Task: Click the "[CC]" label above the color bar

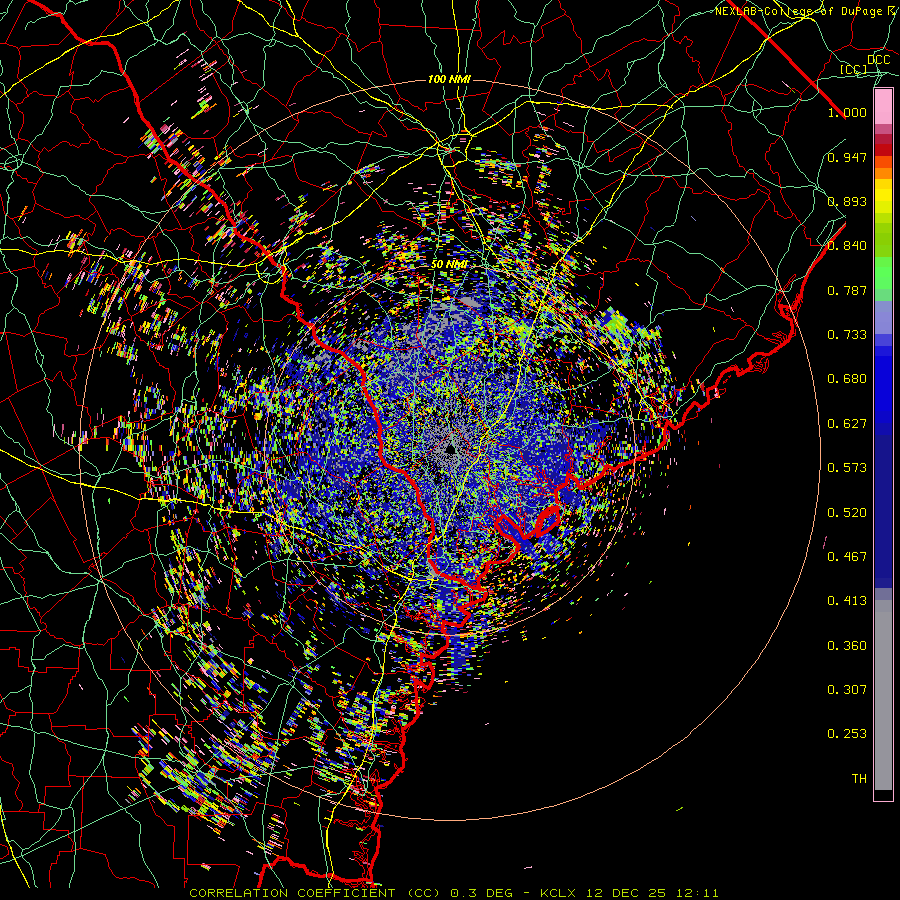Action: pos(853,69)
